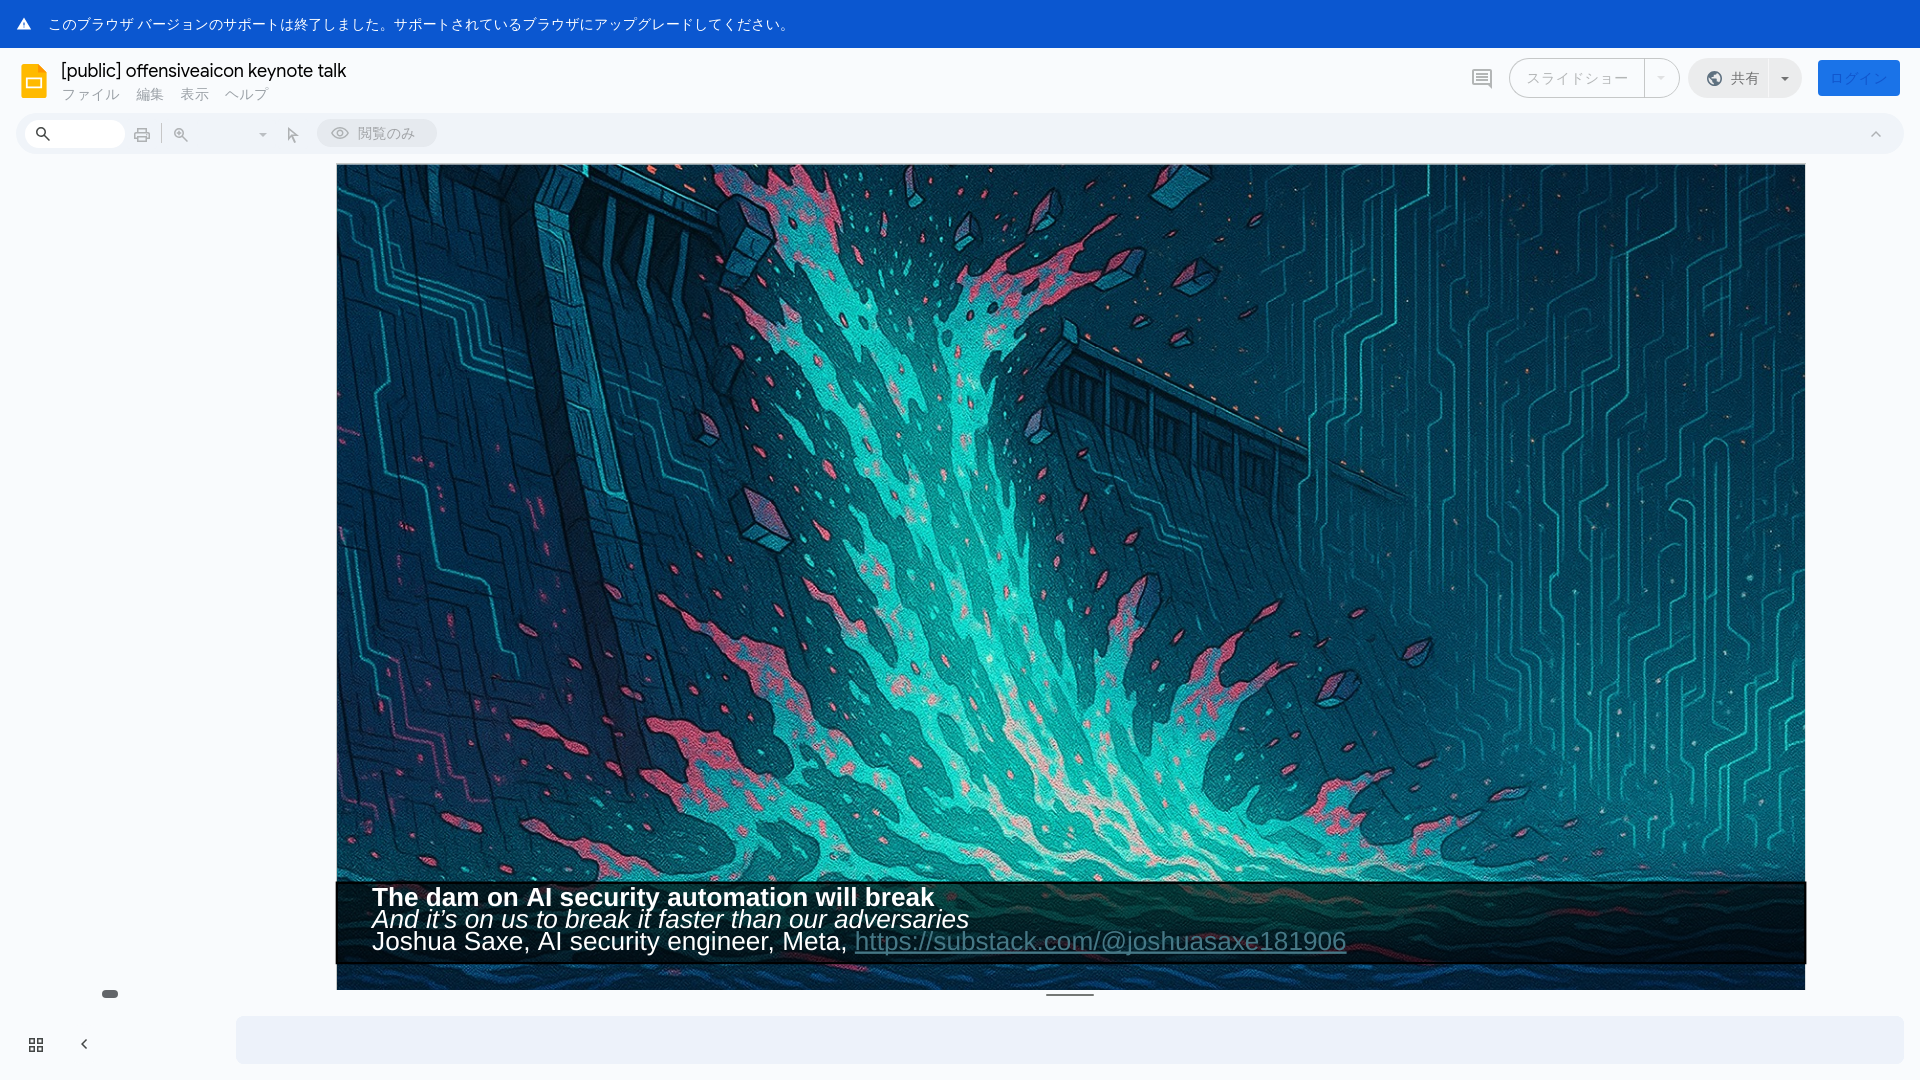The image size is (1920, 1080).
Task: Click the blue ログイン button
Action: (1858, 78)
